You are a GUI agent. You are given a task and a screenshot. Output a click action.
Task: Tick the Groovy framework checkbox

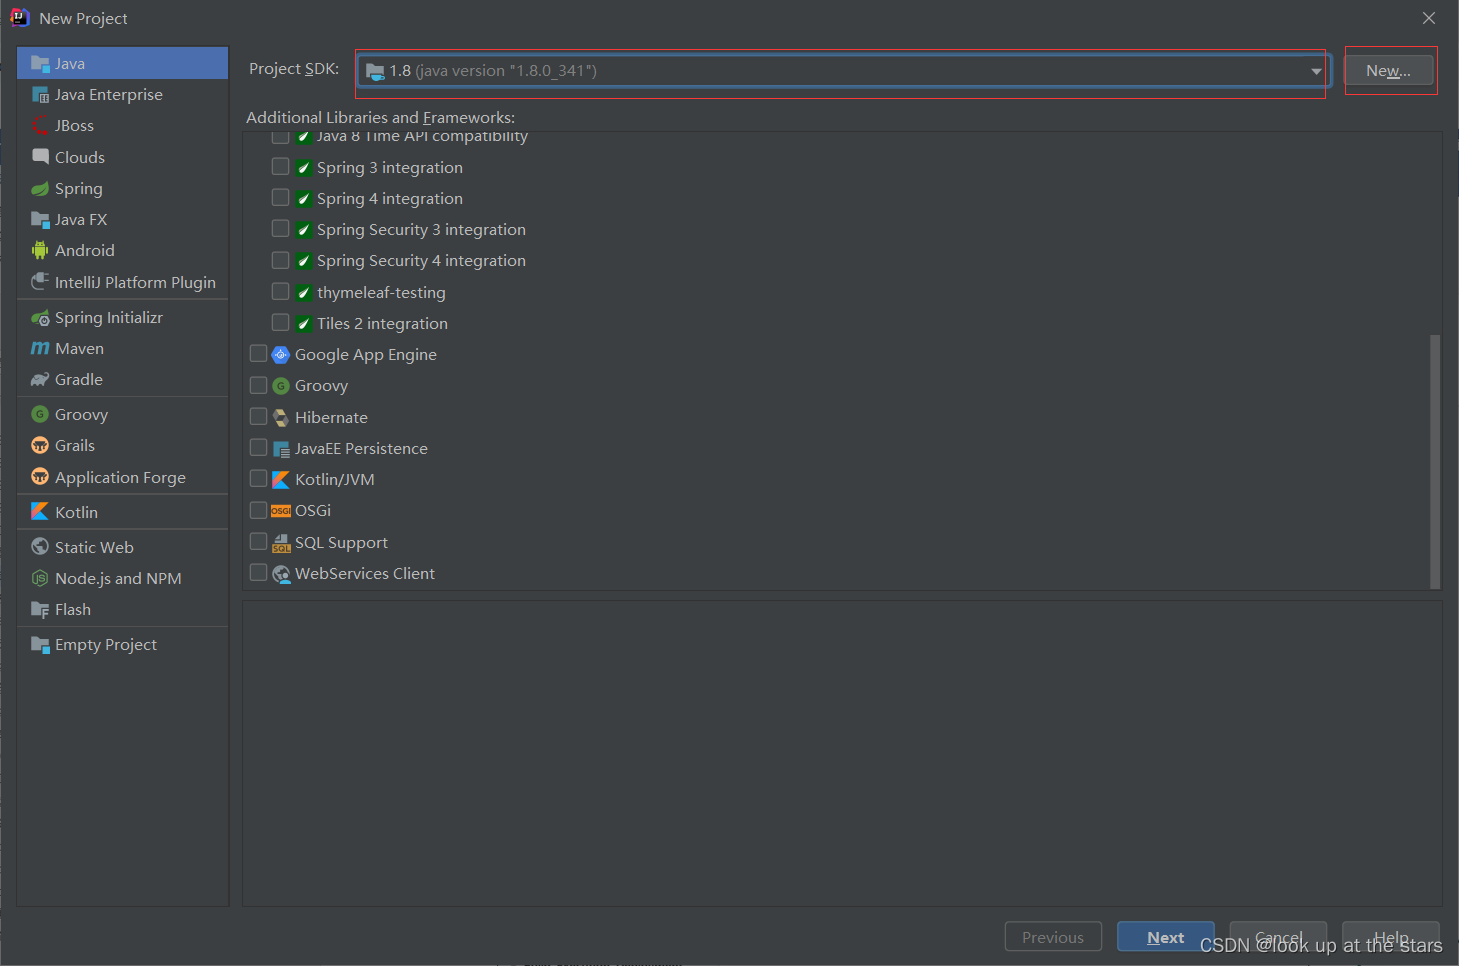point(259,385)
